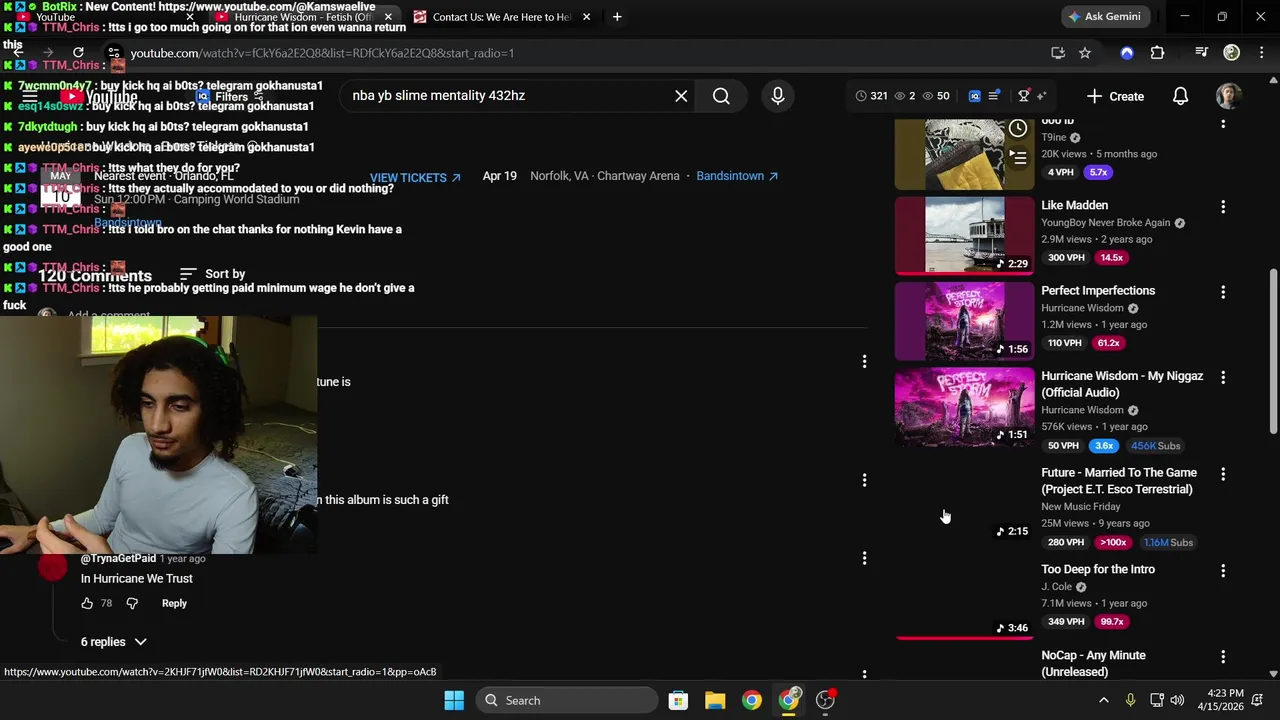
Task: Close the Contact Us tab
Action: pyautogui.click(x=586, y=17)
